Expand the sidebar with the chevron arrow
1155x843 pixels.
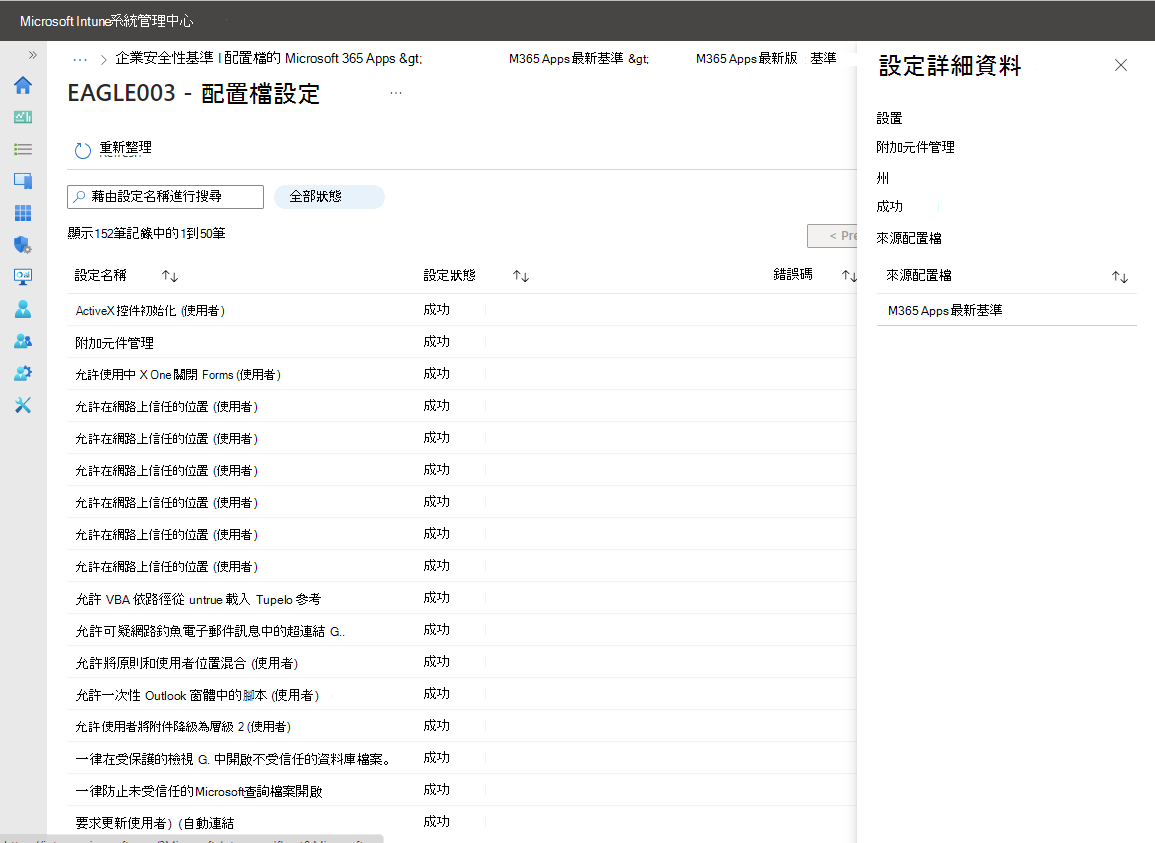click(x=33, y=55)
